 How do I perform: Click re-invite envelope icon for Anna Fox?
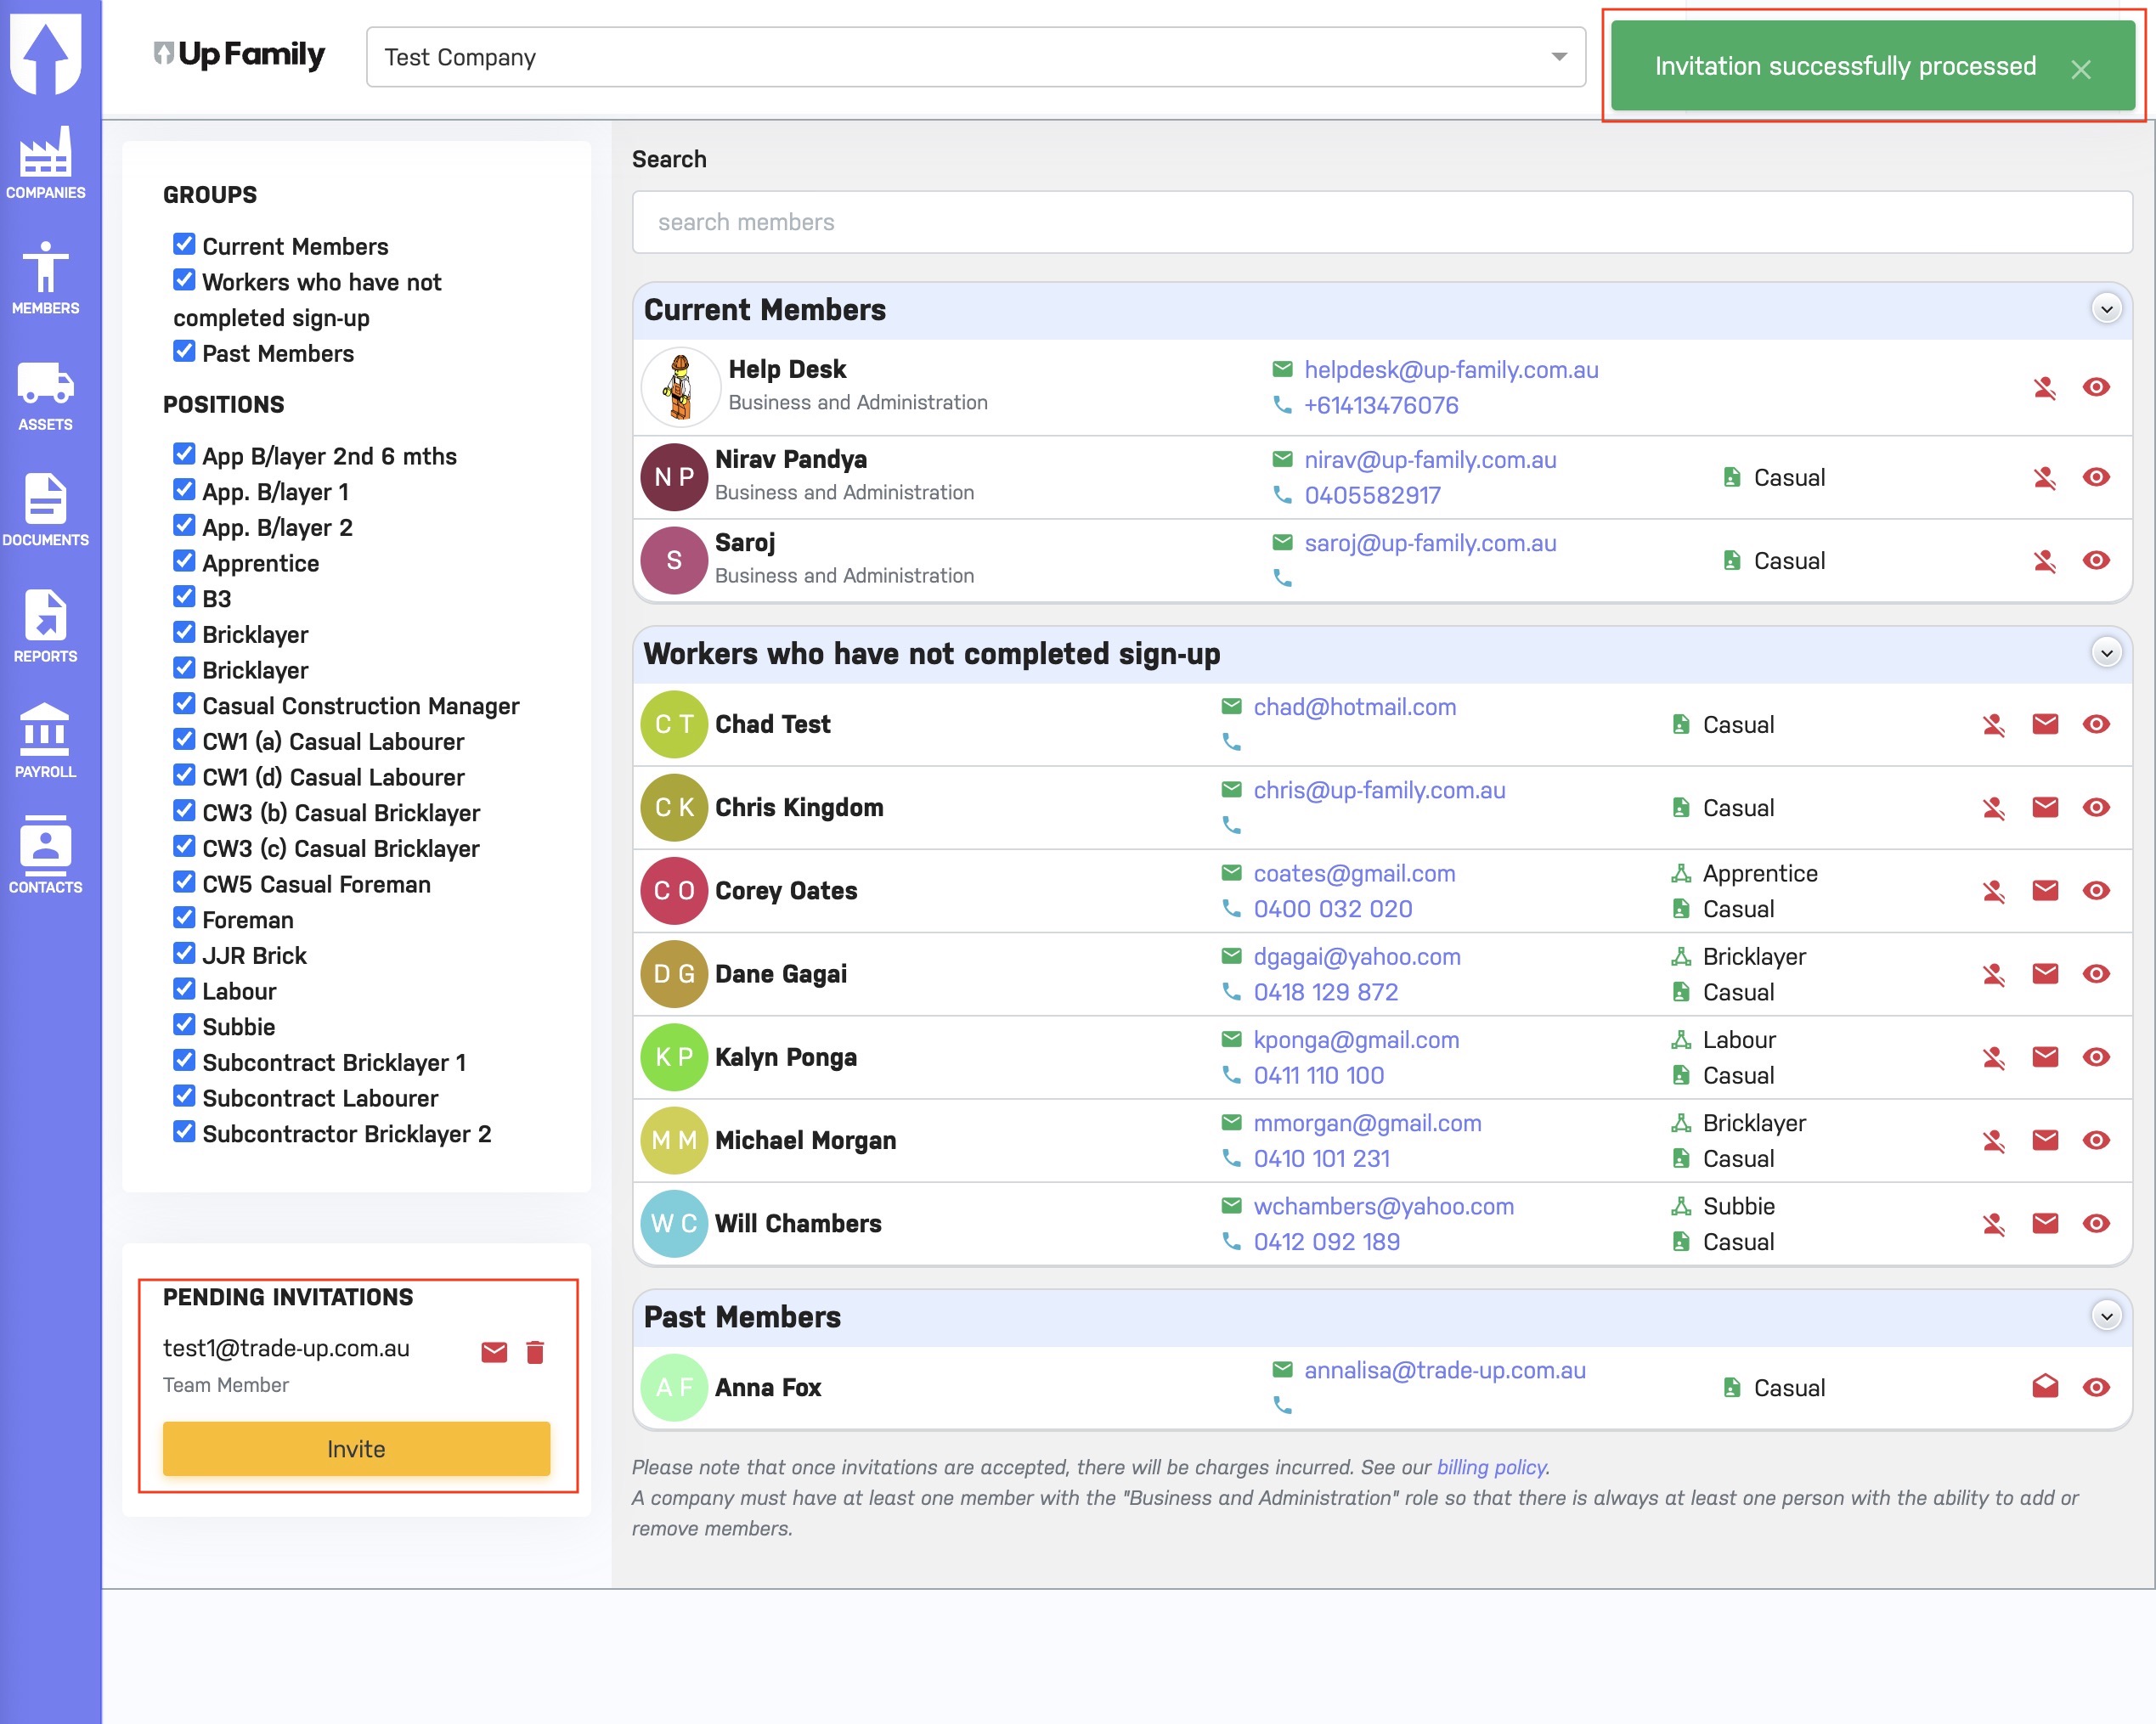point(2045,1386)
